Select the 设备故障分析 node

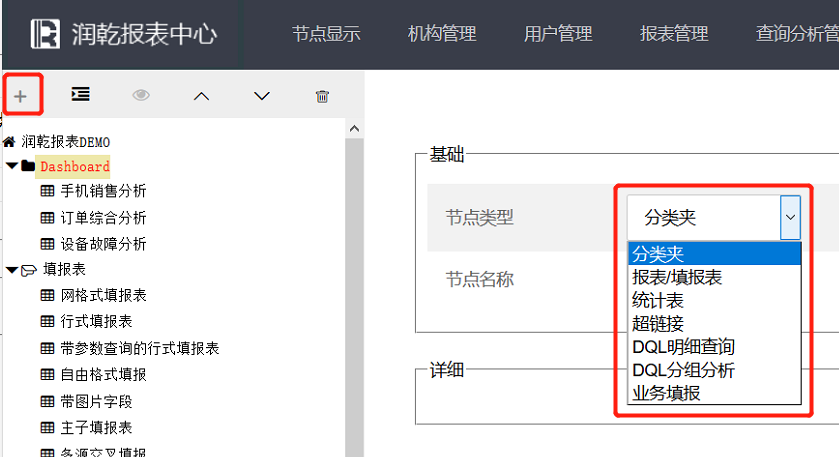pos(103,244)
